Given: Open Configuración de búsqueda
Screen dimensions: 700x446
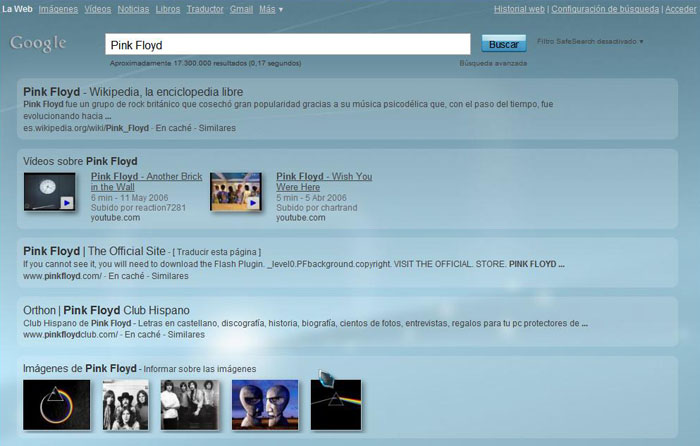Looking at the screenshot, I should [605, 9].
